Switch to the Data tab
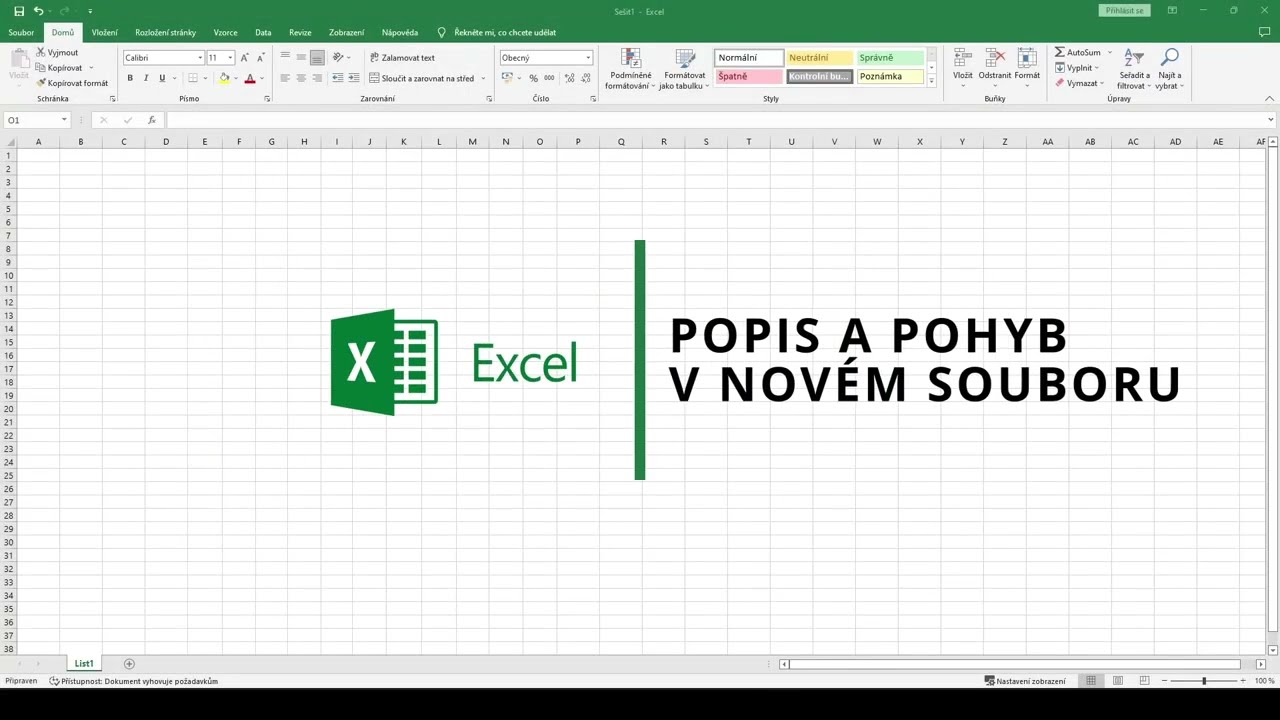Viewport: 1280px width, 720px height. 263,32
